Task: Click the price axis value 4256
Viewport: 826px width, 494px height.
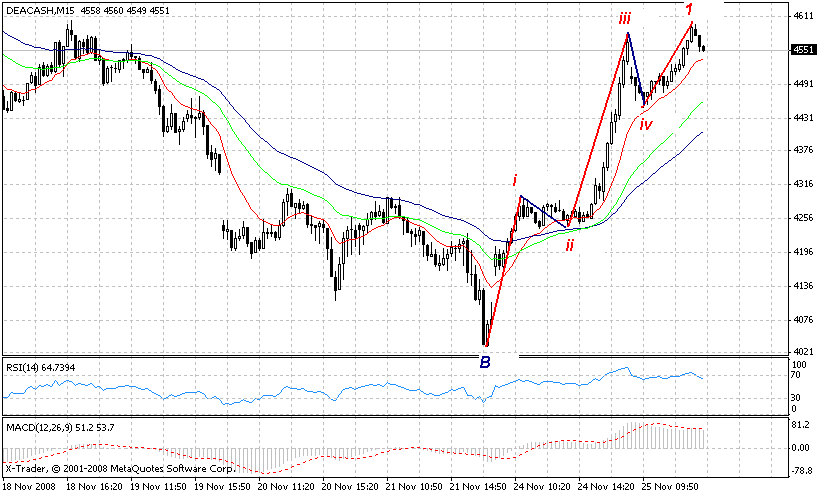Action: [803, 218]
